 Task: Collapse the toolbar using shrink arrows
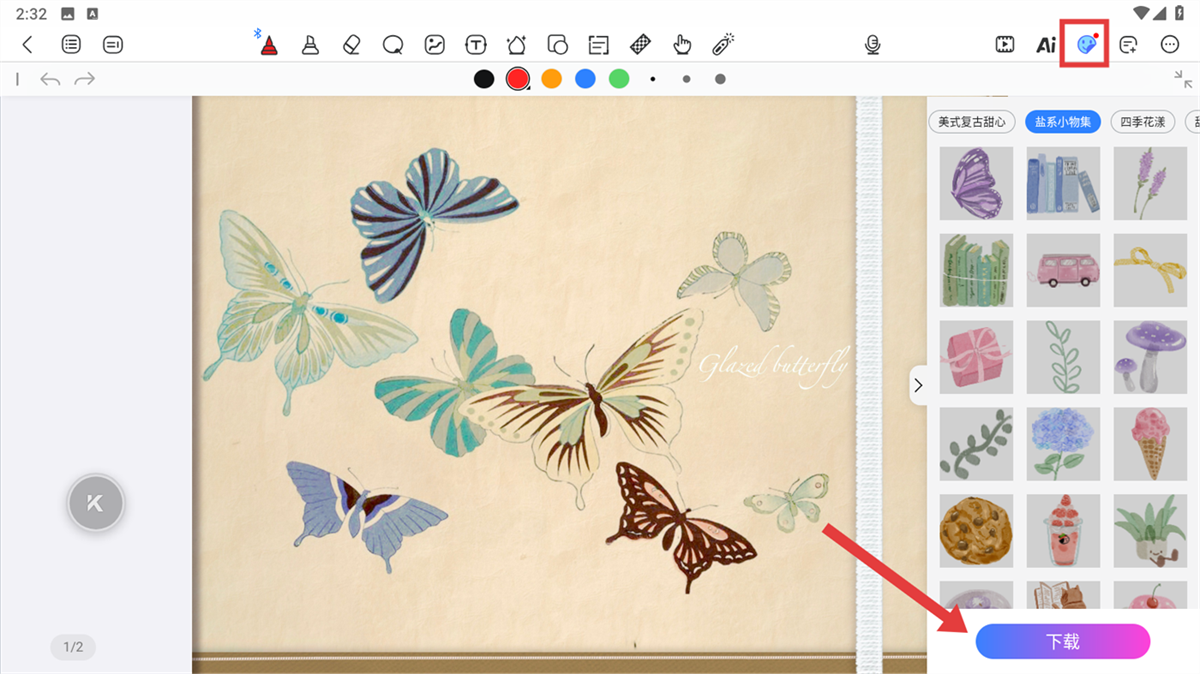point(1183,79)
